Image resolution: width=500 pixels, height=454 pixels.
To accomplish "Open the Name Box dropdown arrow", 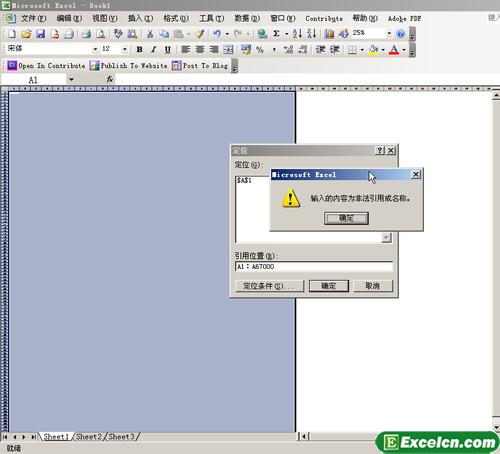I will click(71, 80).
